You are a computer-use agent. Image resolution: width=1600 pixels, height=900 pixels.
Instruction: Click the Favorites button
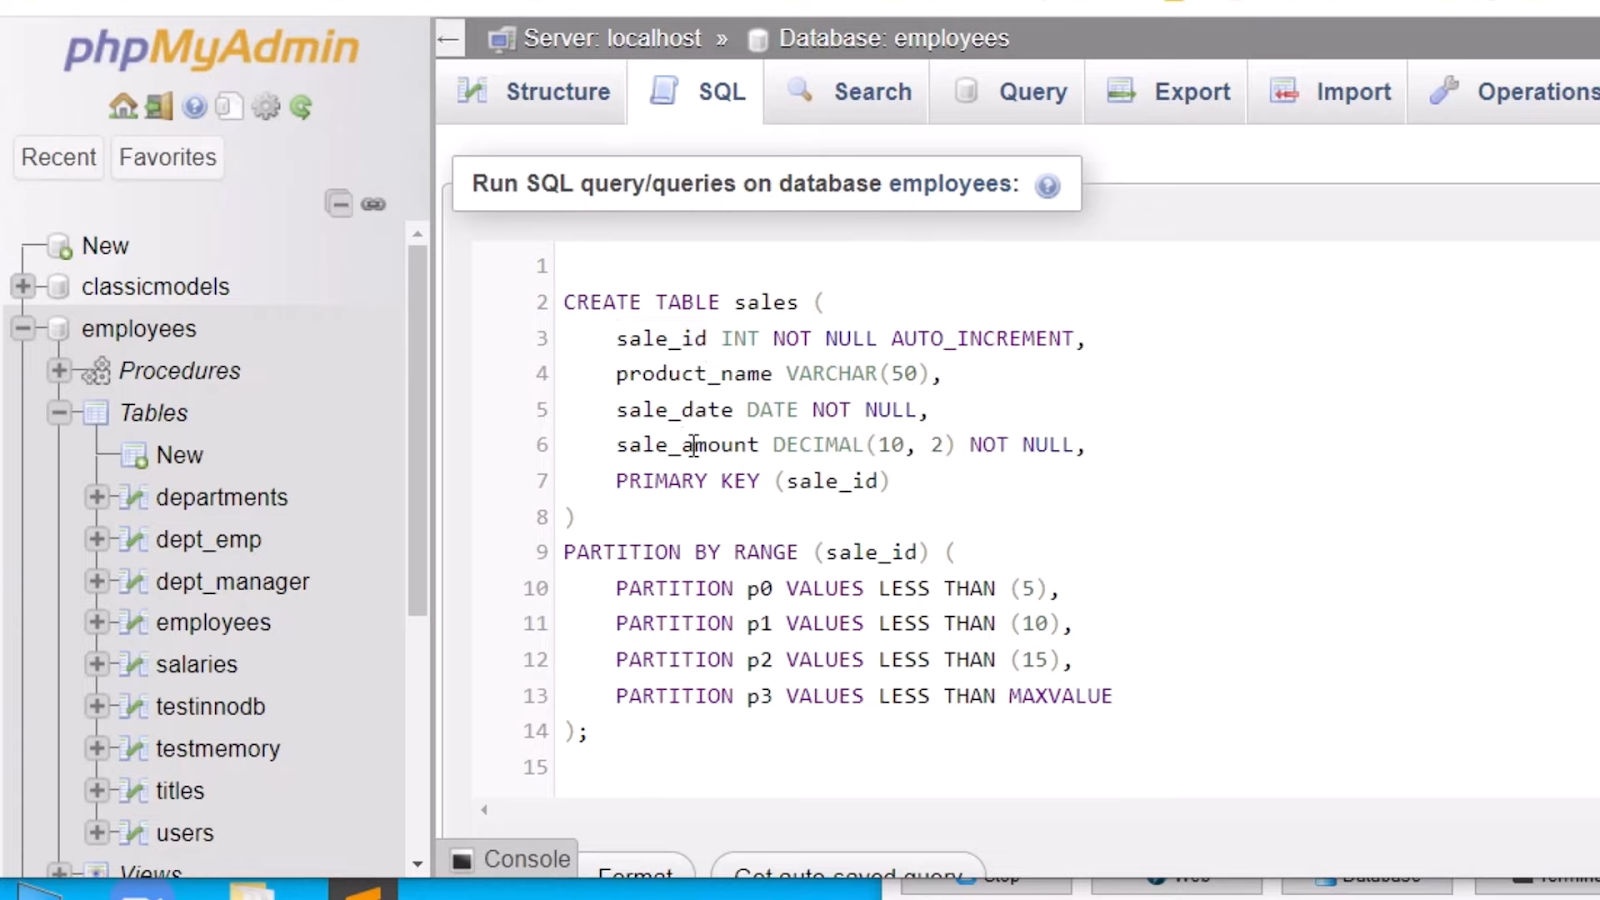[x=168, y=158]
